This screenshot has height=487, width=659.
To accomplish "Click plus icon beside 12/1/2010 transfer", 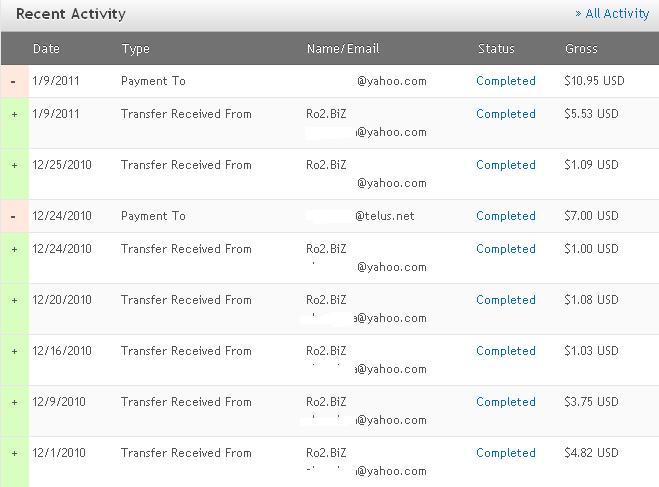I will coord(14,453).
